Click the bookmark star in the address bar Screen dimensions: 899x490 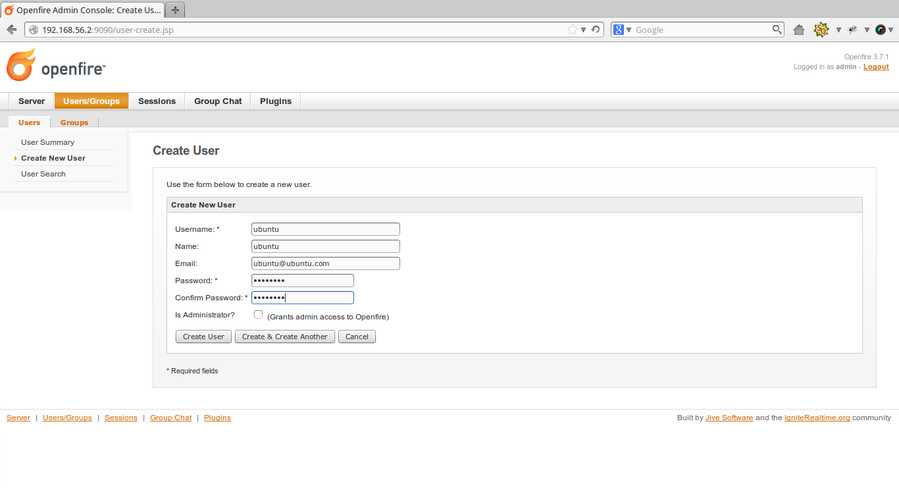pyautogui.click(x=572, y=29)
